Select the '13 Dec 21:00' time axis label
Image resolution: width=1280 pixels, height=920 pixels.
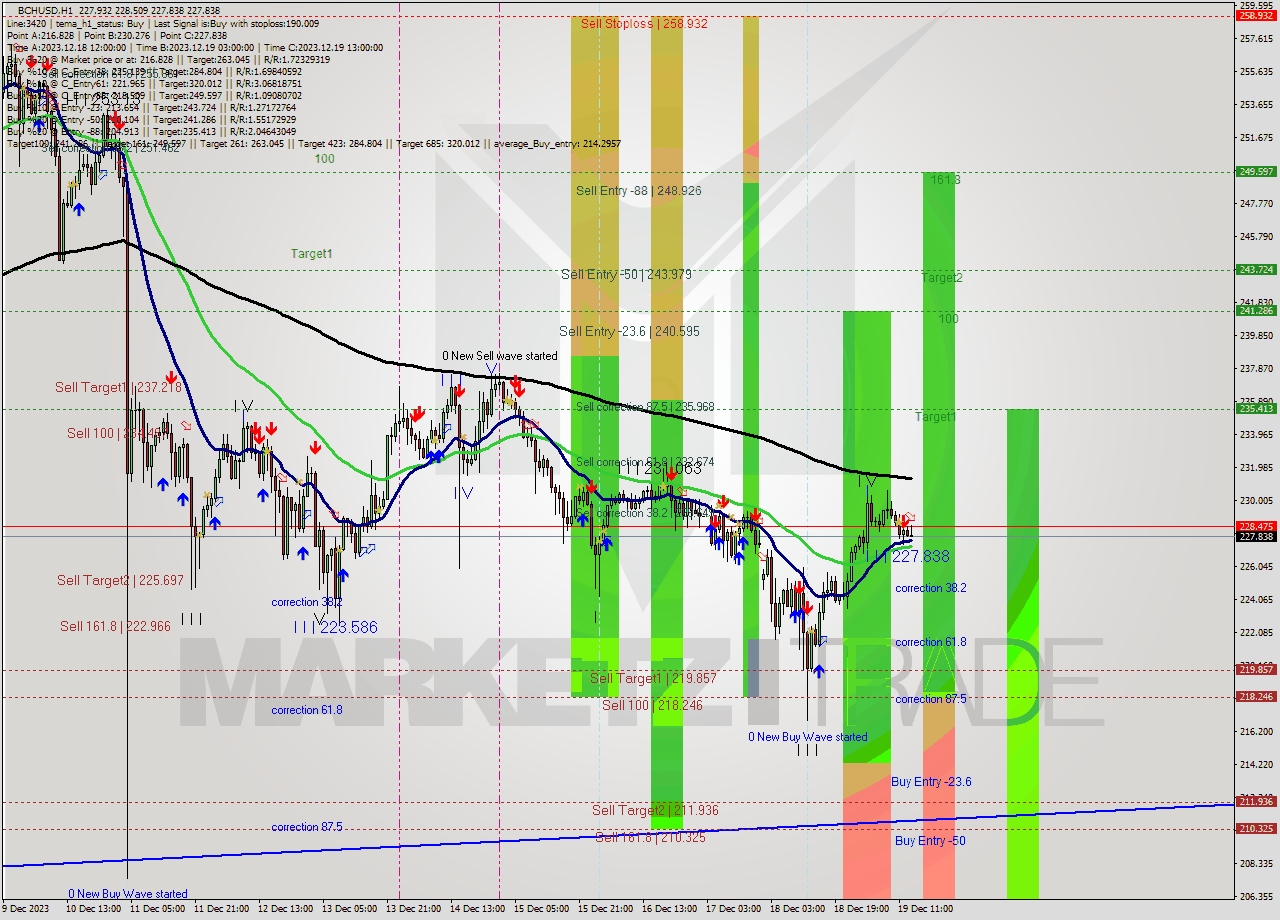coord(413,909)
